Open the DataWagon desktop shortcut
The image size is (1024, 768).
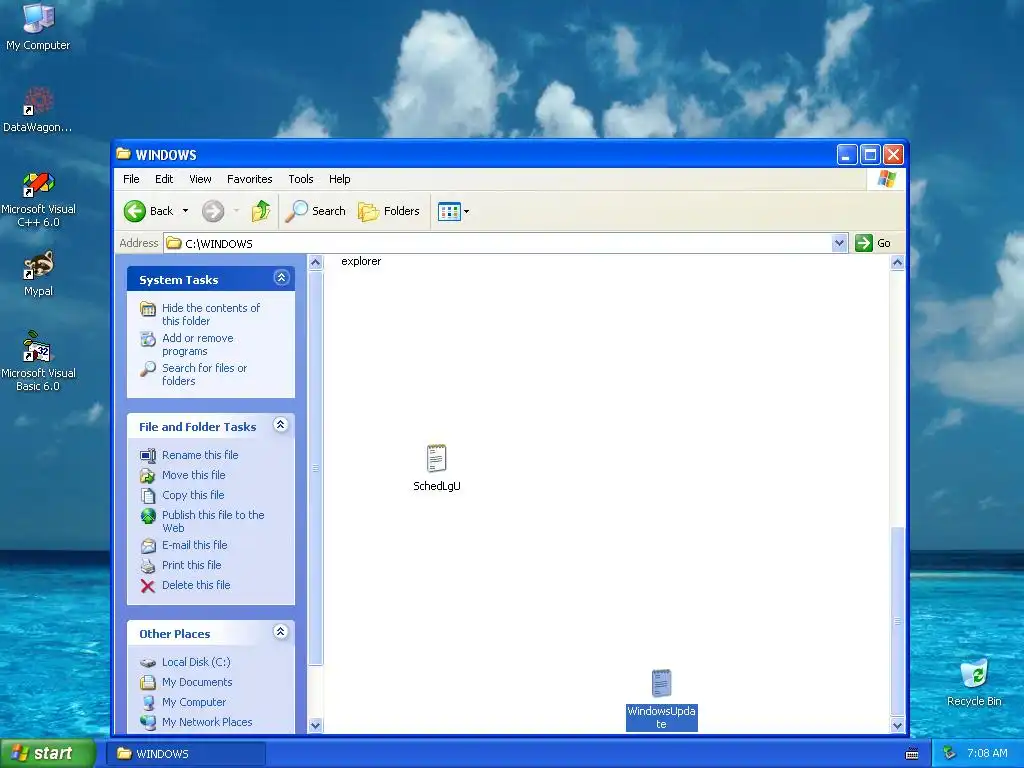coord(38,109)
